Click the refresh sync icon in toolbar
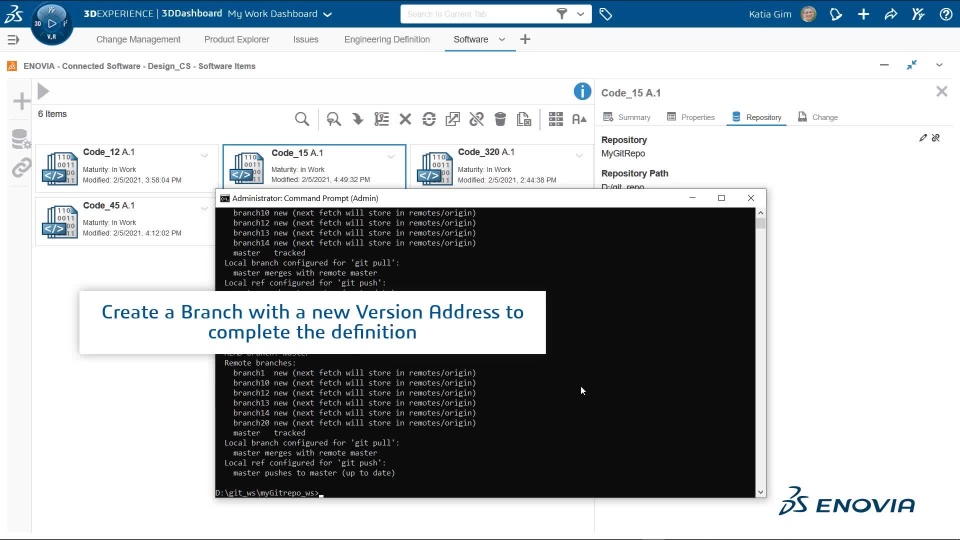 coord(429,119)
